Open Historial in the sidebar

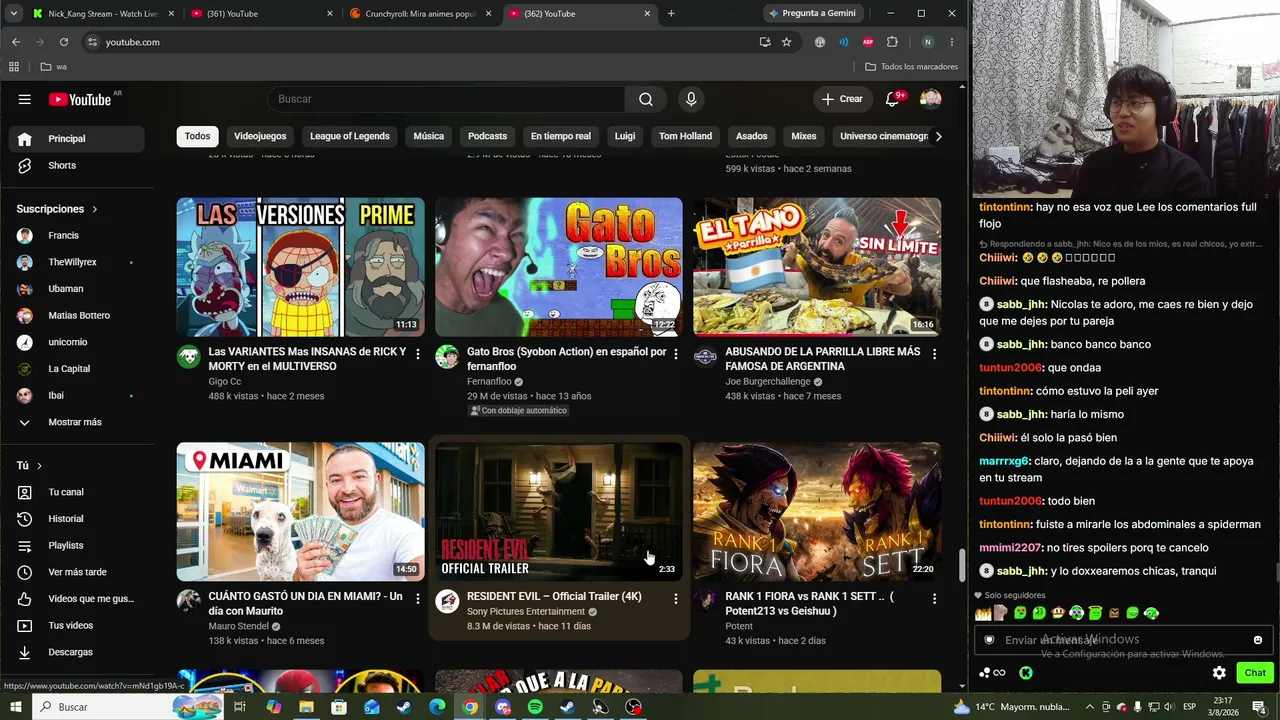(x=75, y=519)
